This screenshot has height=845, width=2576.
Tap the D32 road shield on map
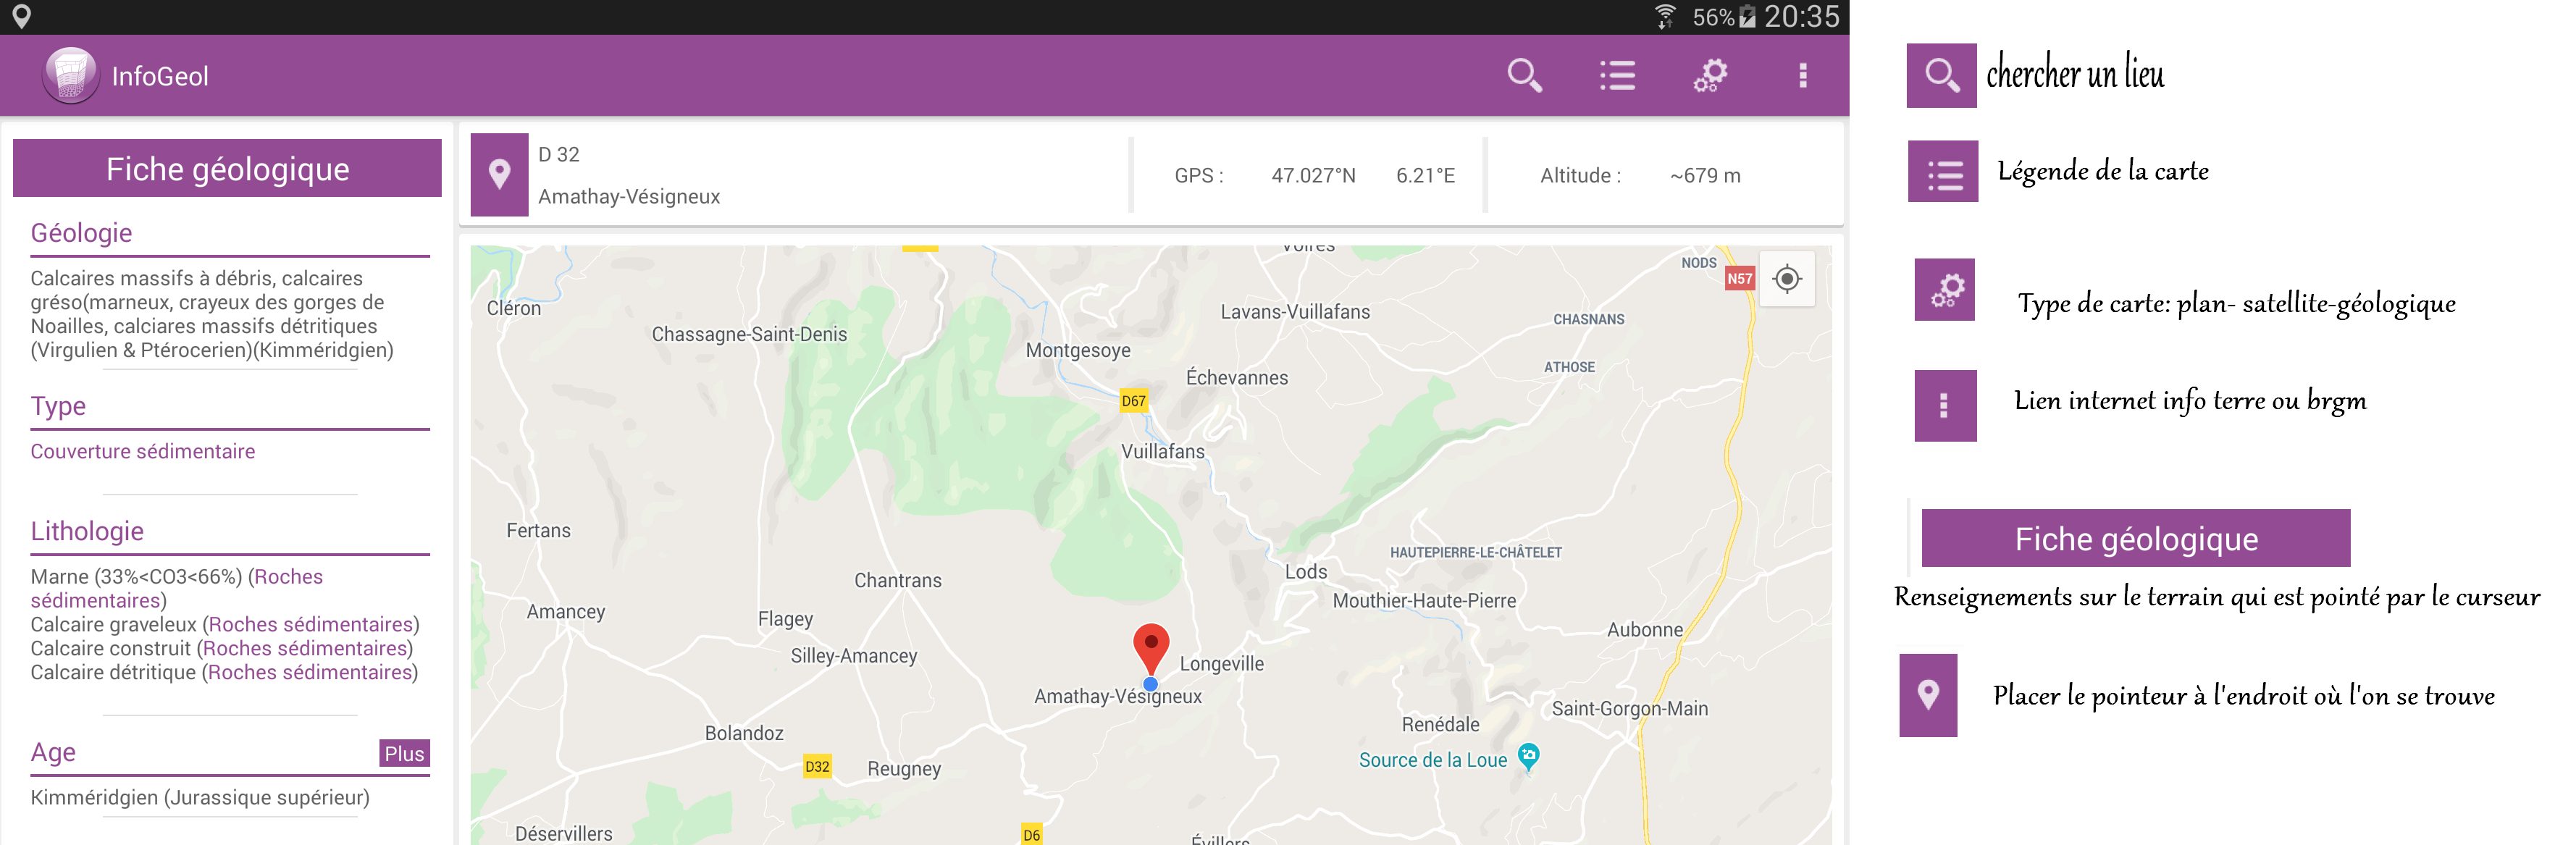[817, 767]
